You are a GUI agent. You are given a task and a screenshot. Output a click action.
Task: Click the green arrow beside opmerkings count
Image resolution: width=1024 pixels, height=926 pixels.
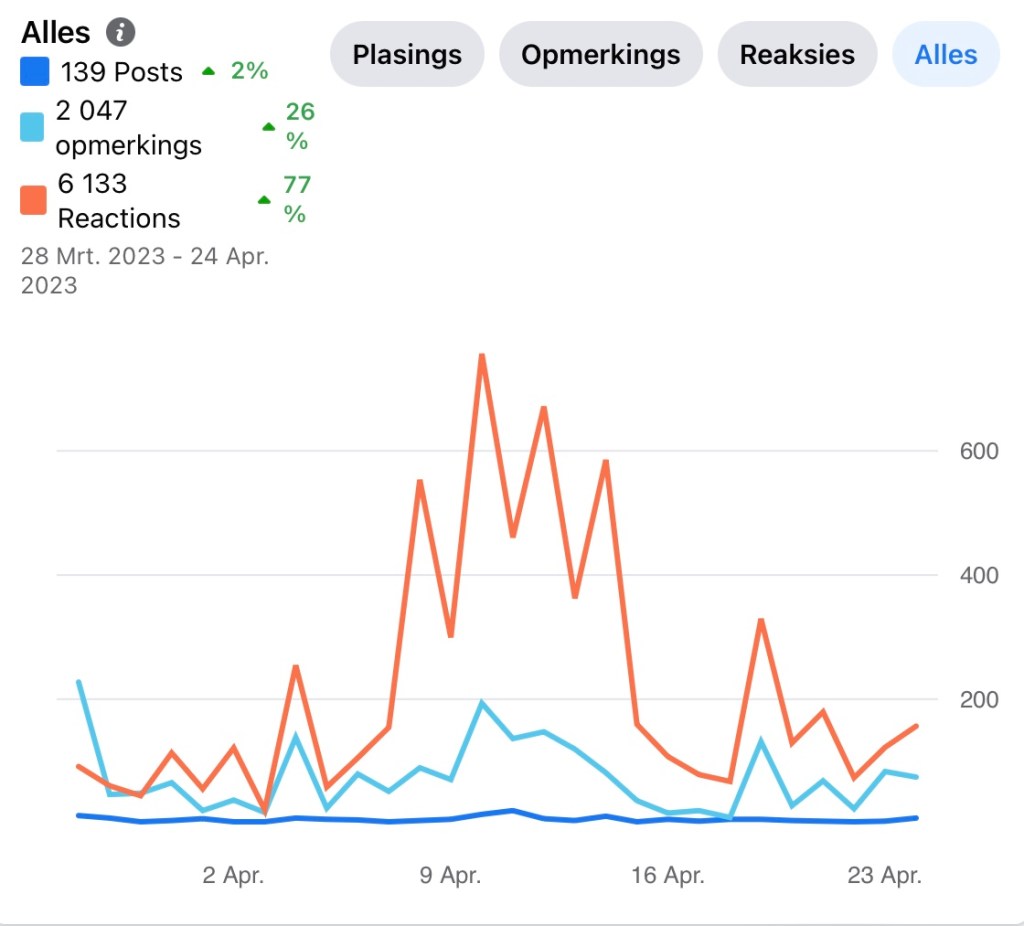pyautogui.click(x=268, y=127)
